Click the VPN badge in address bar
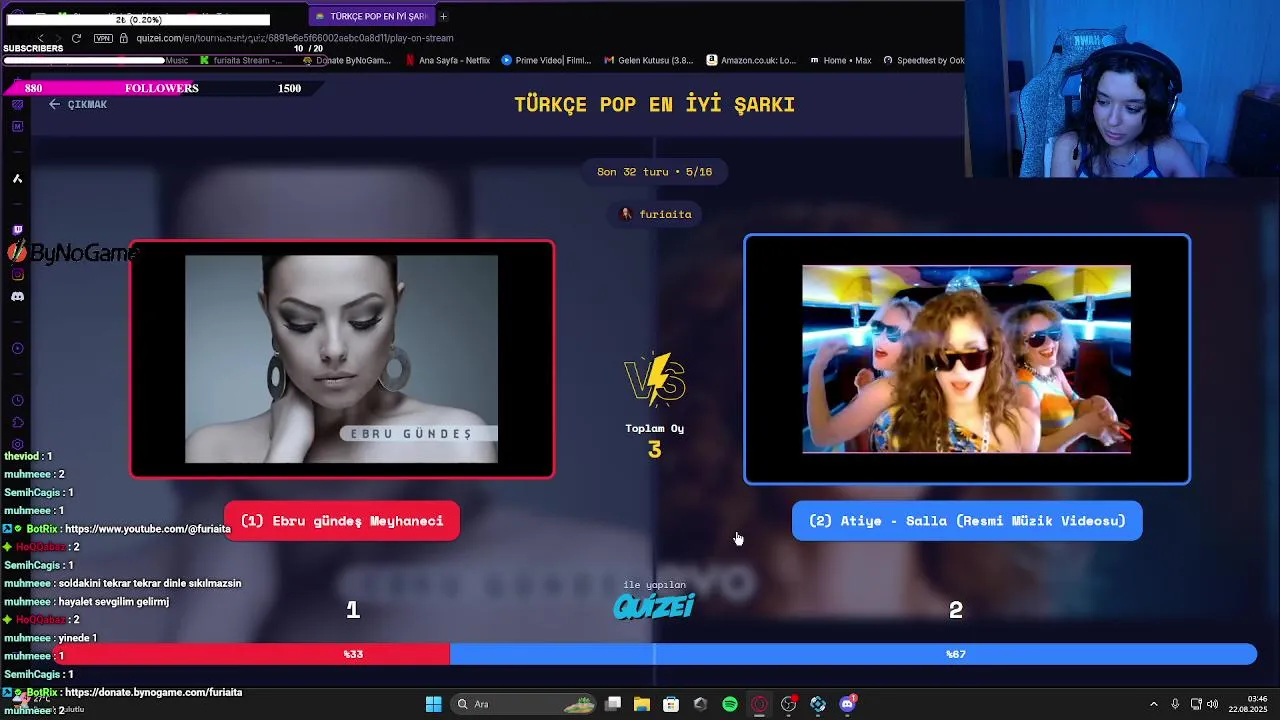 tap(103, 38)
